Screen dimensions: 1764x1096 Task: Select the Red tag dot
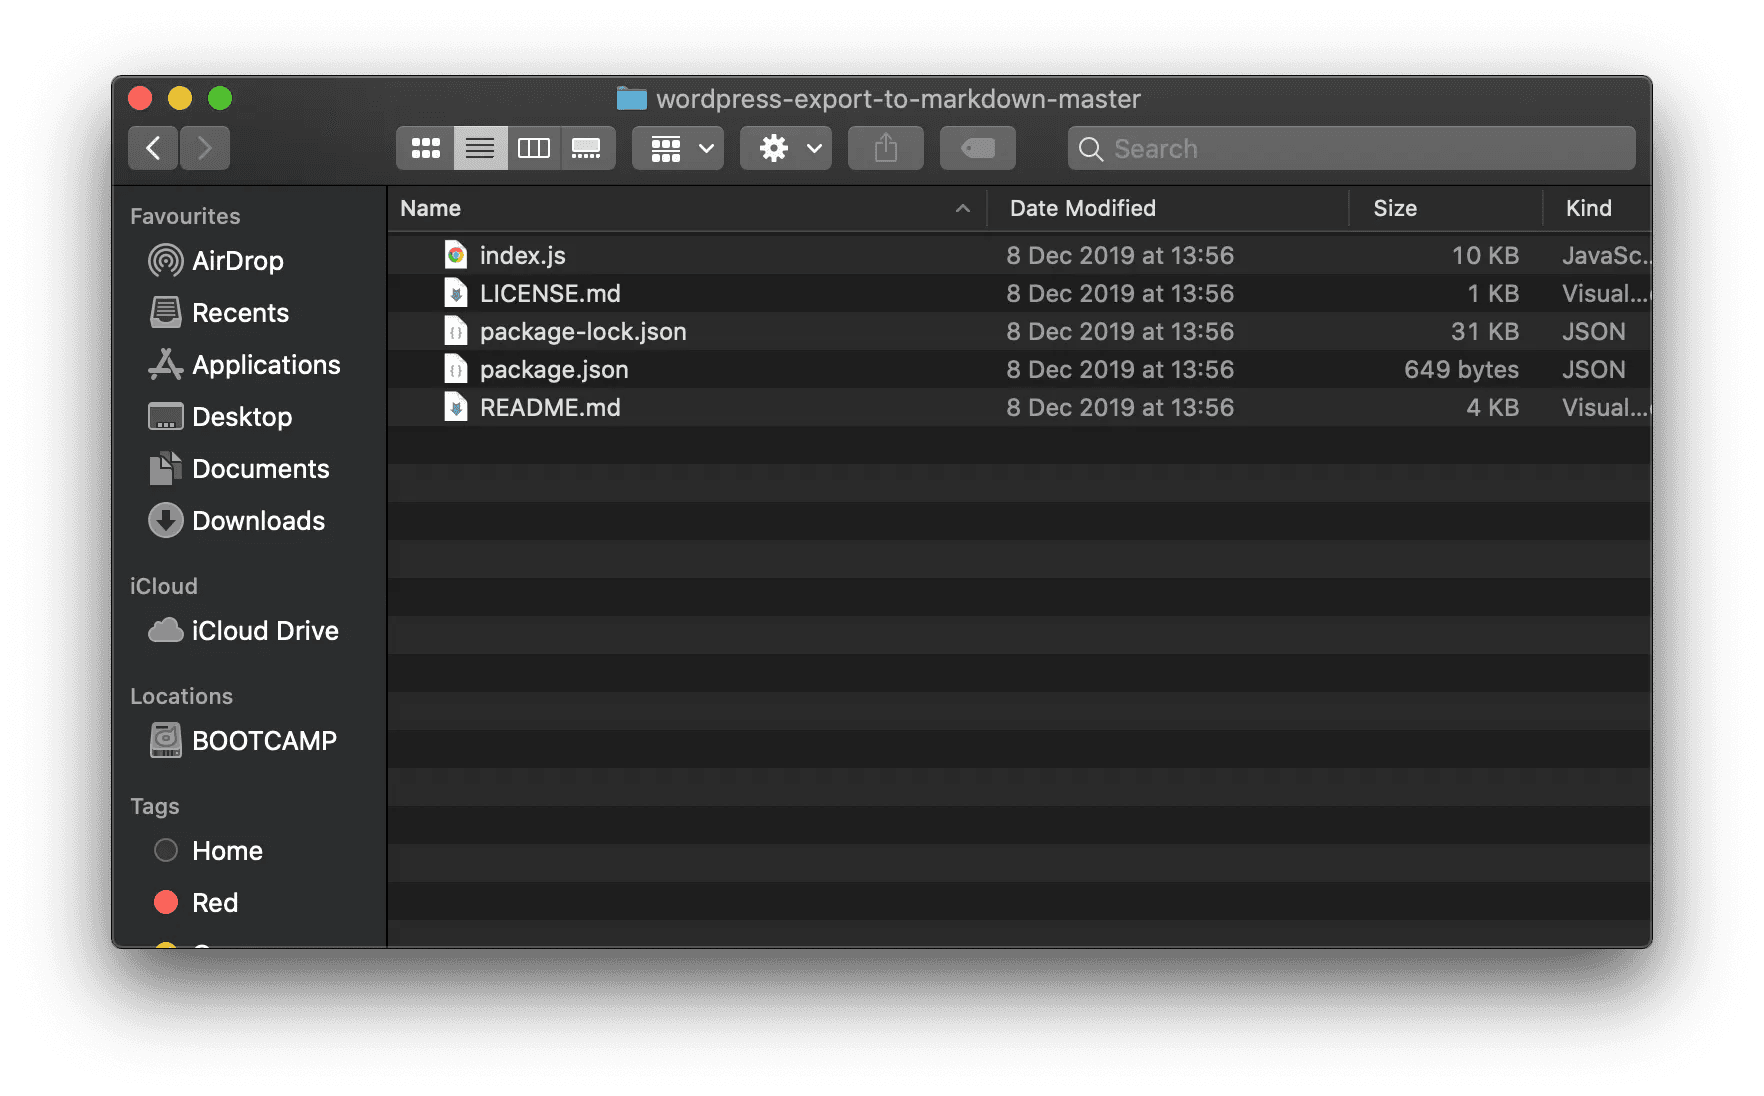(166, 903)
